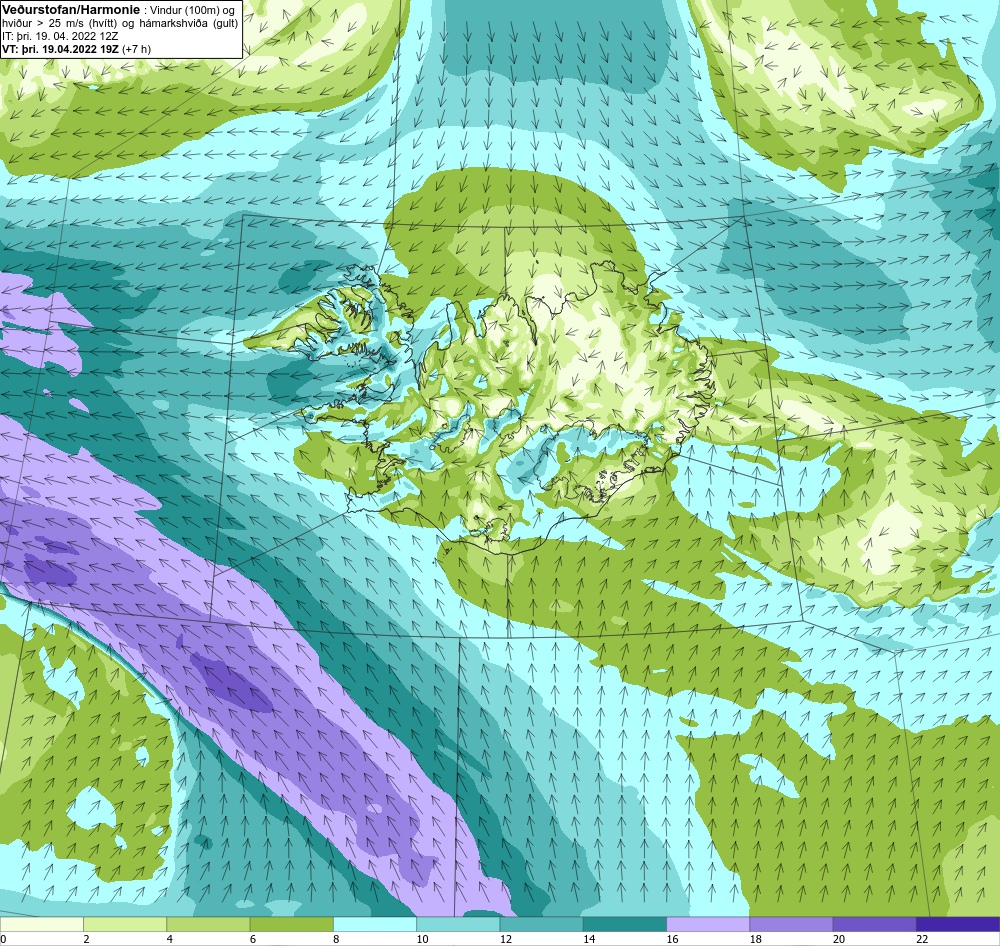This screenshot has height=946, width=1000.
Task: Click the 20–22 m/s violet legend swatch
Action: pos(874,924)
